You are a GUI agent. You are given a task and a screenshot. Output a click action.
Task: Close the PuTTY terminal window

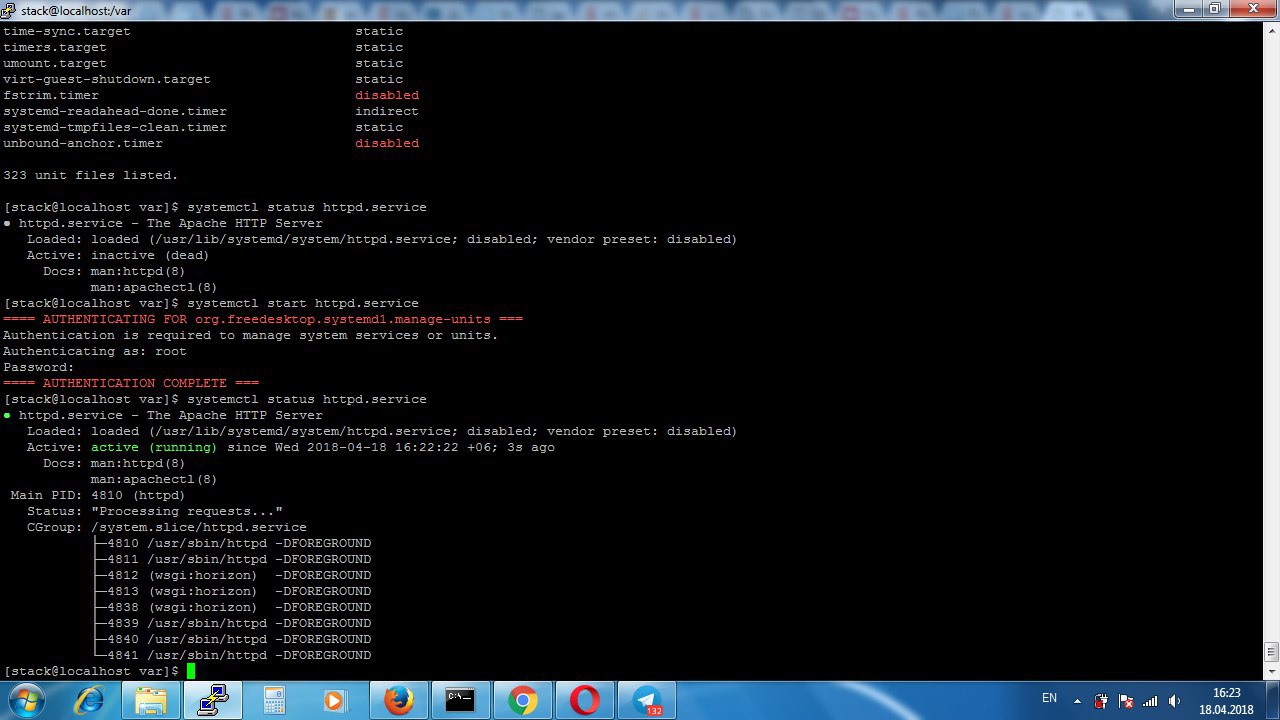click(1251, 9)
